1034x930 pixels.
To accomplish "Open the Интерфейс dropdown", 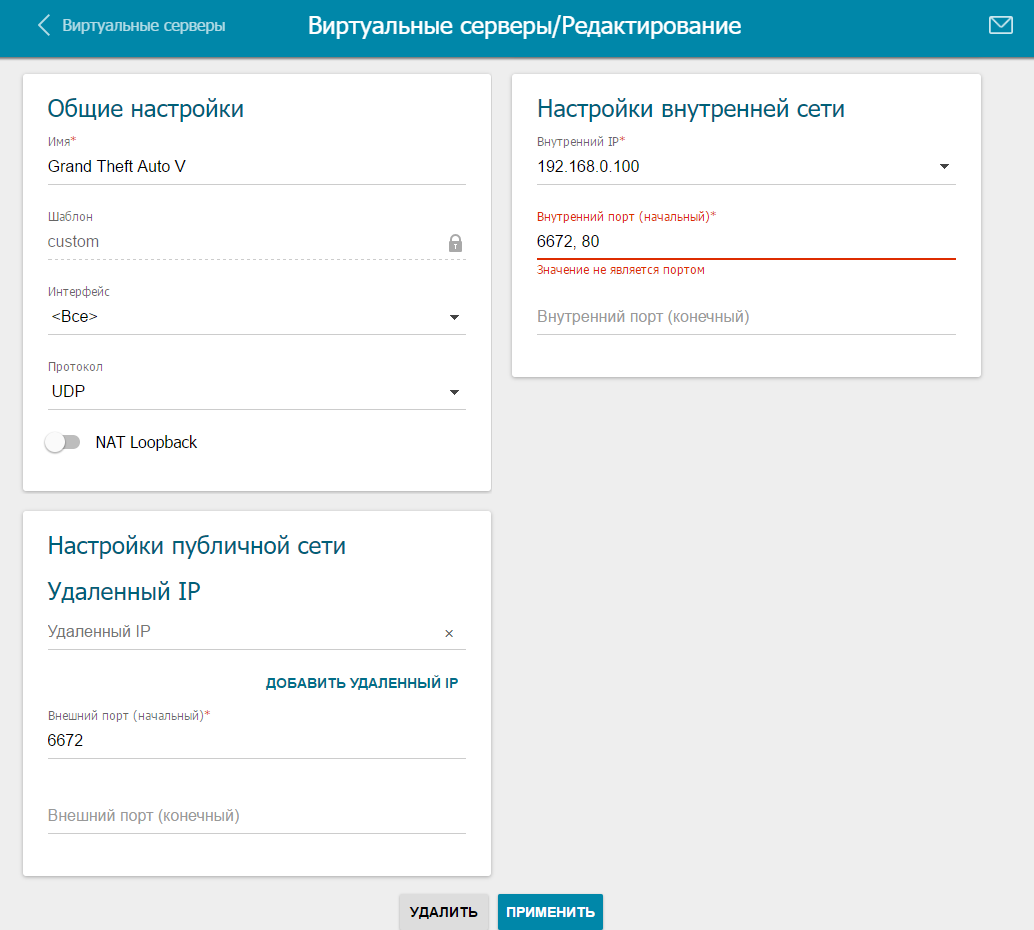I will (x=257, y=317).
